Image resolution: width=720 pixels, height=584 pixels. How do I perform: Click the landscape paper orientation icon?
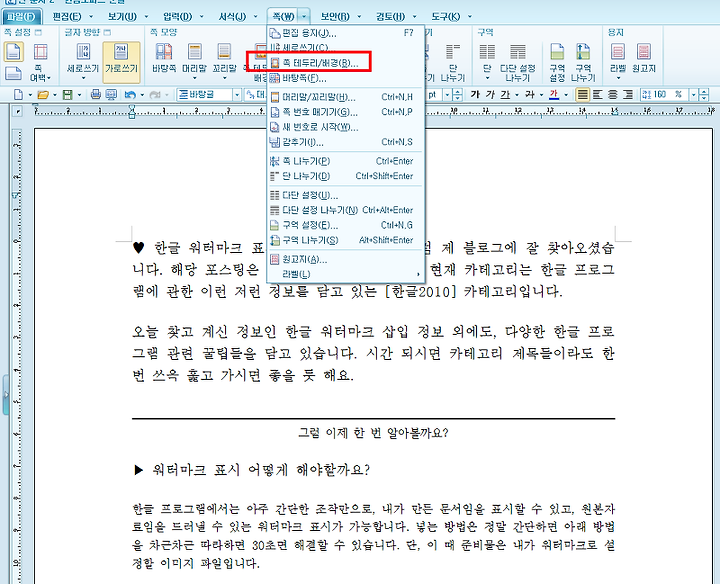[13, 73]
